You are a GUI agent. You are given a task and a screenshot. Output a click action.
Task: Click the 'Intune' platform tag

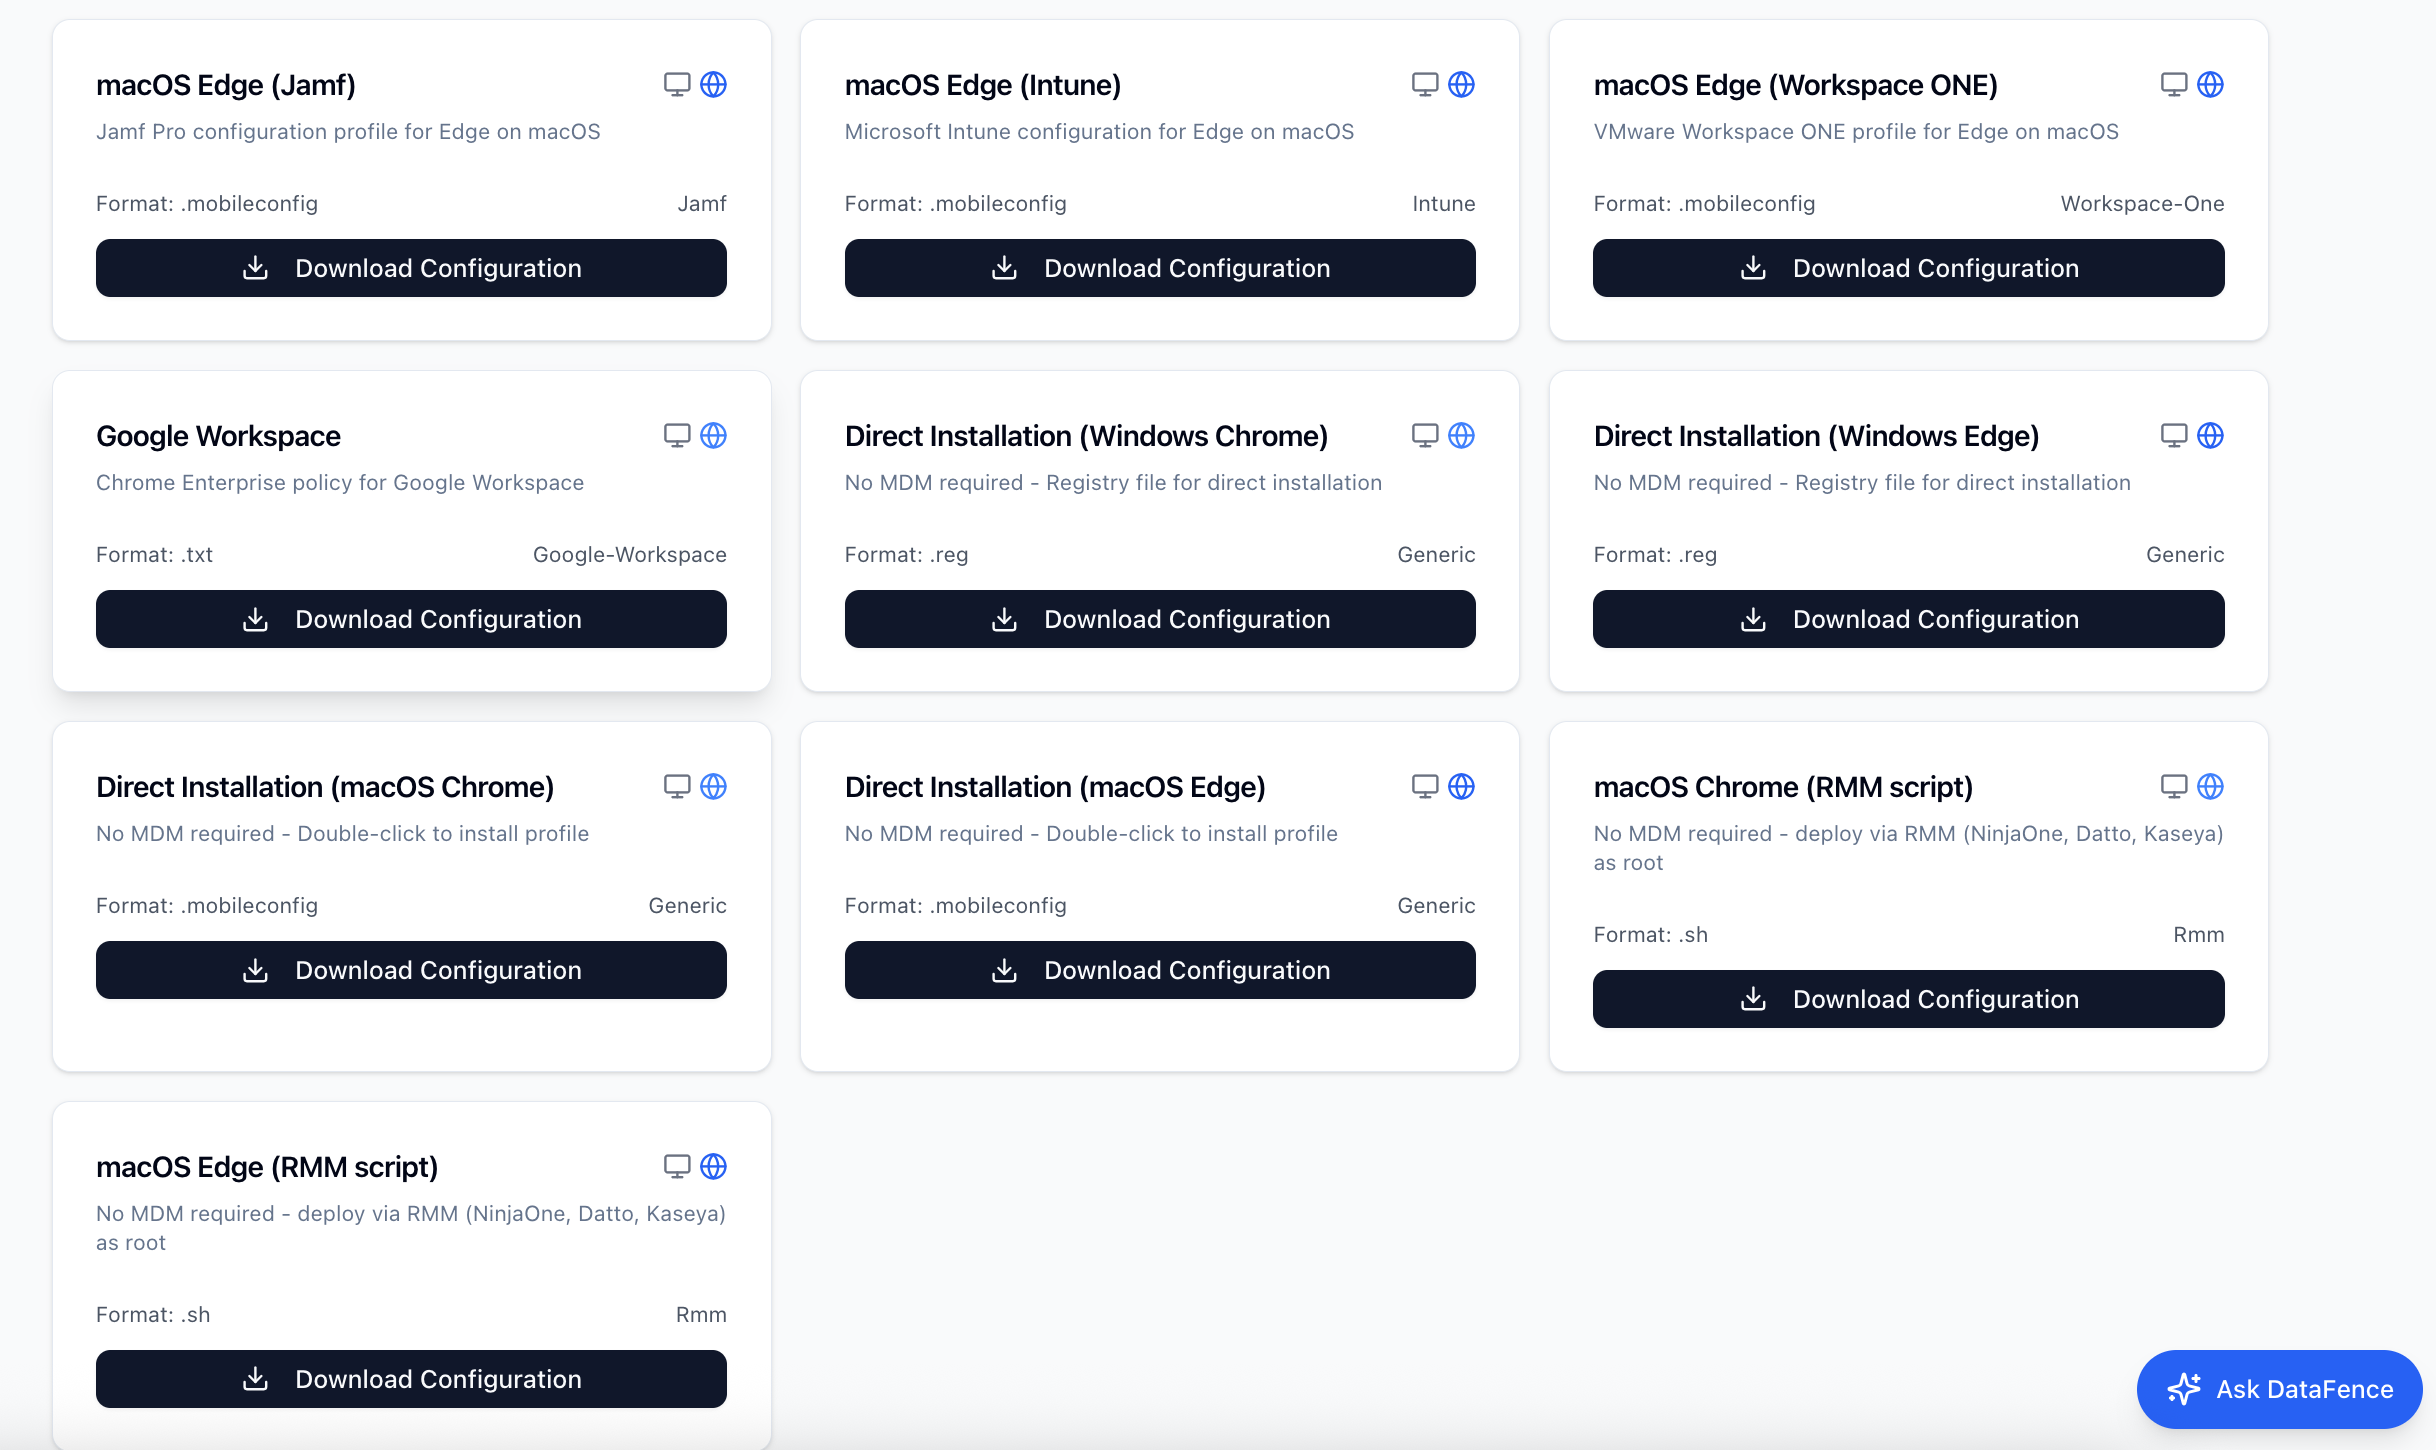click(x=1444, y=204)
